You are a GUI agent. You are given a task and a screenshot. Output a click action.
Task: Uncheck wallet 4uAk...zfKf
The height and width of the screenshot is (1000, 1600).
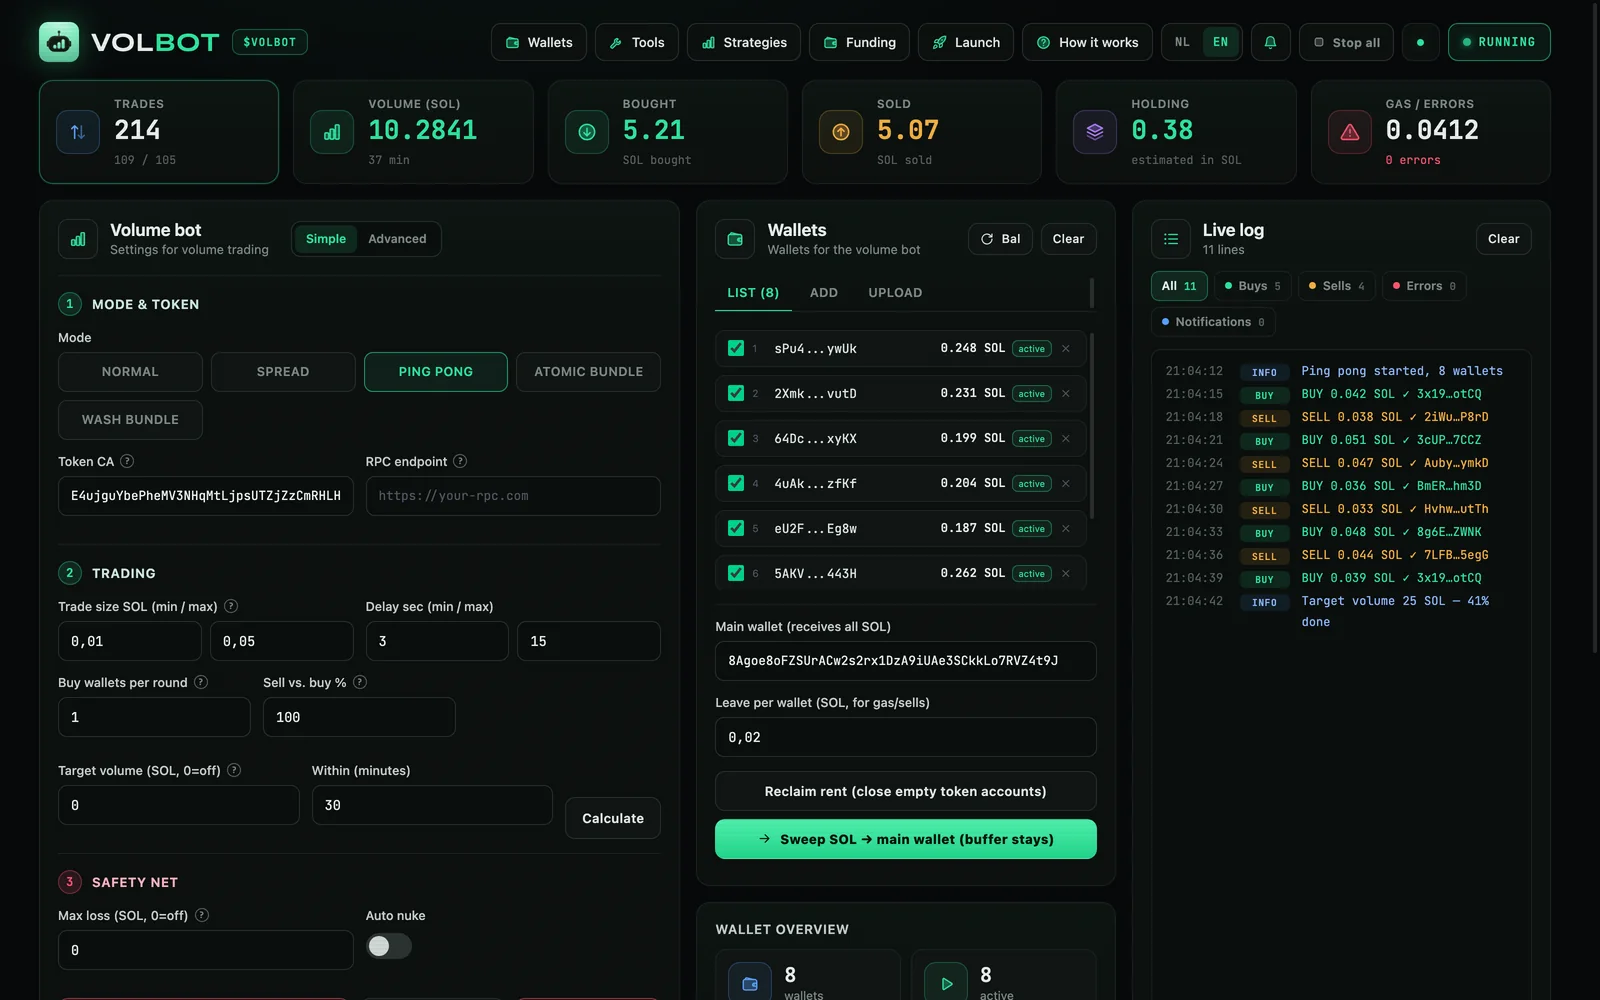[x=736, y=483]
